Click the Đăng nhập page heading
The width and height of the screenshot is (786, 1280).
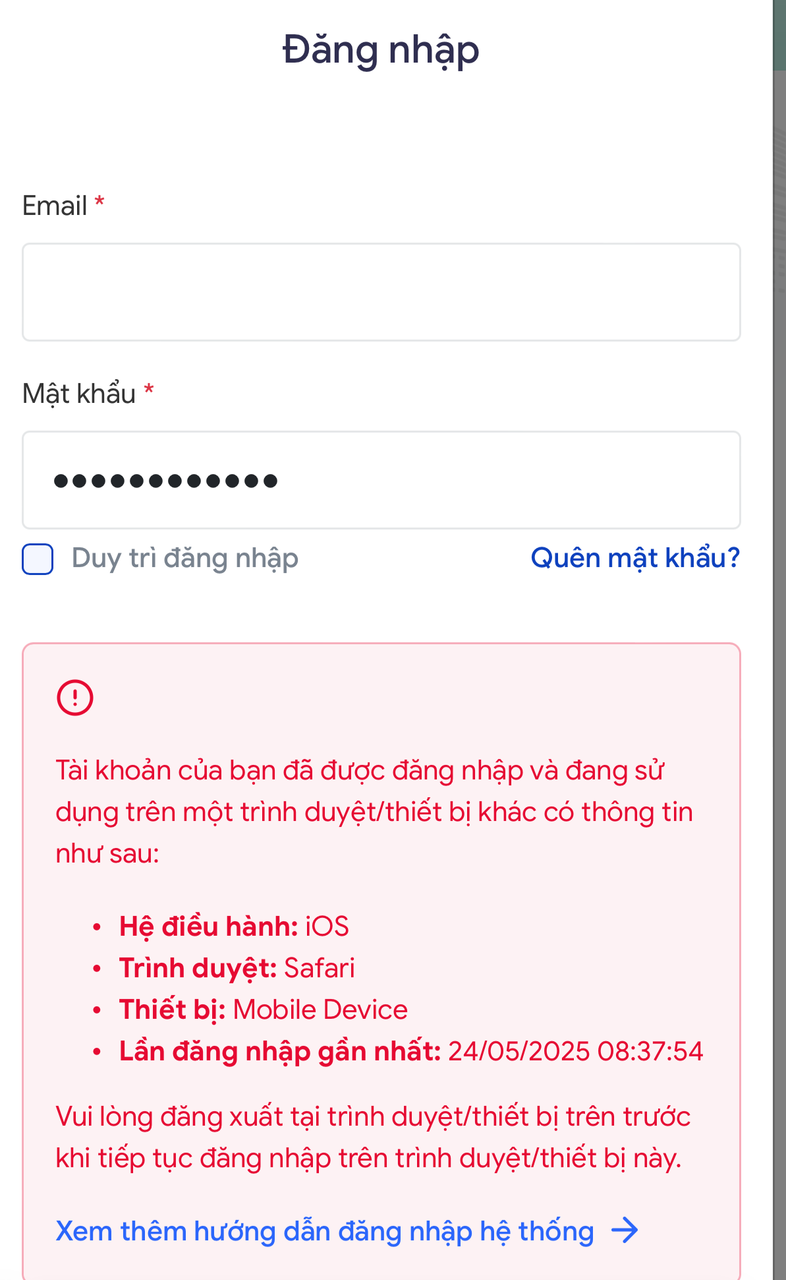[381, 49]
